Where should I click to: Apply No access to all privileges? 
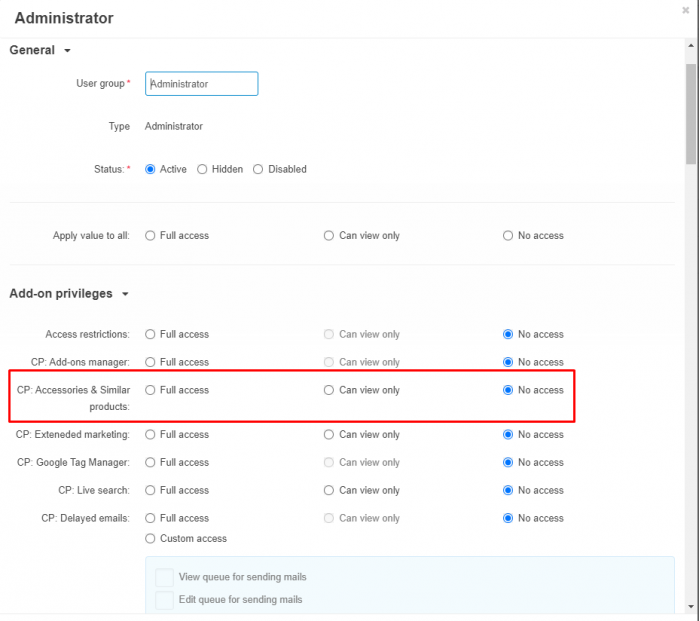(508, 235)
